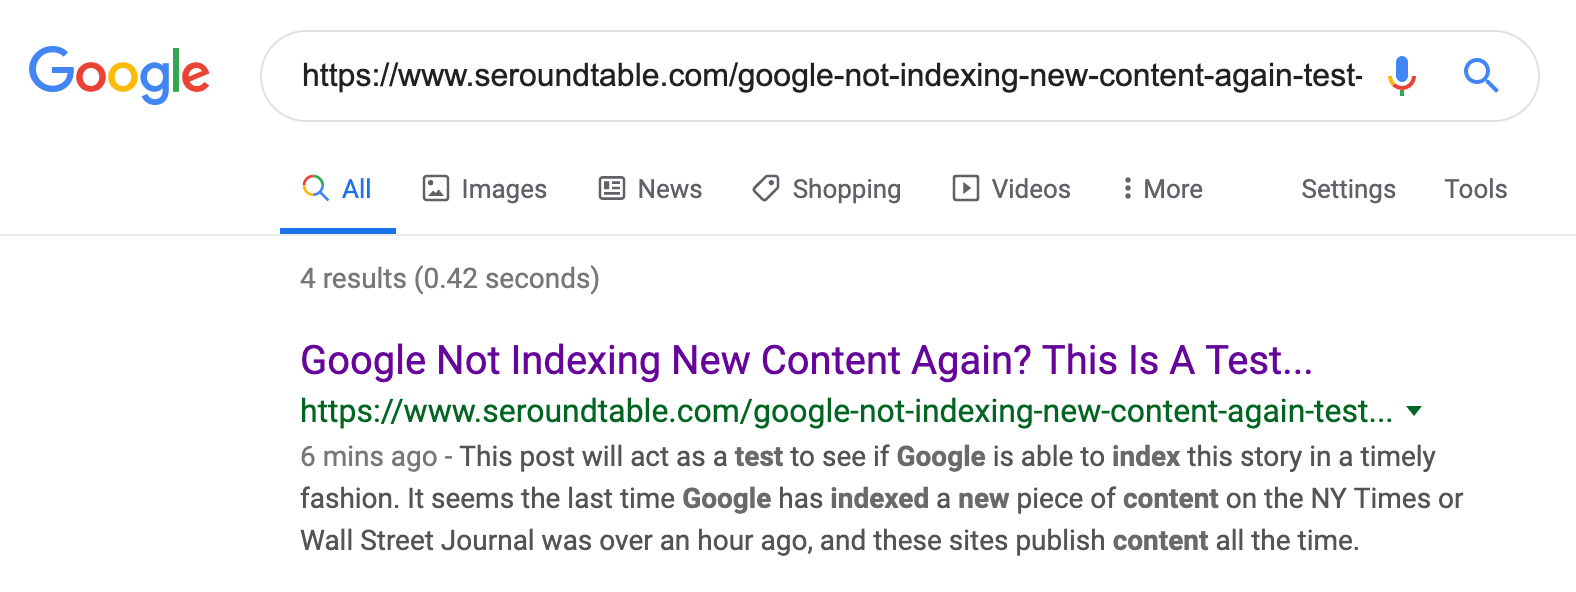
Task: Open search Settings
Action: pos(1348,188)
